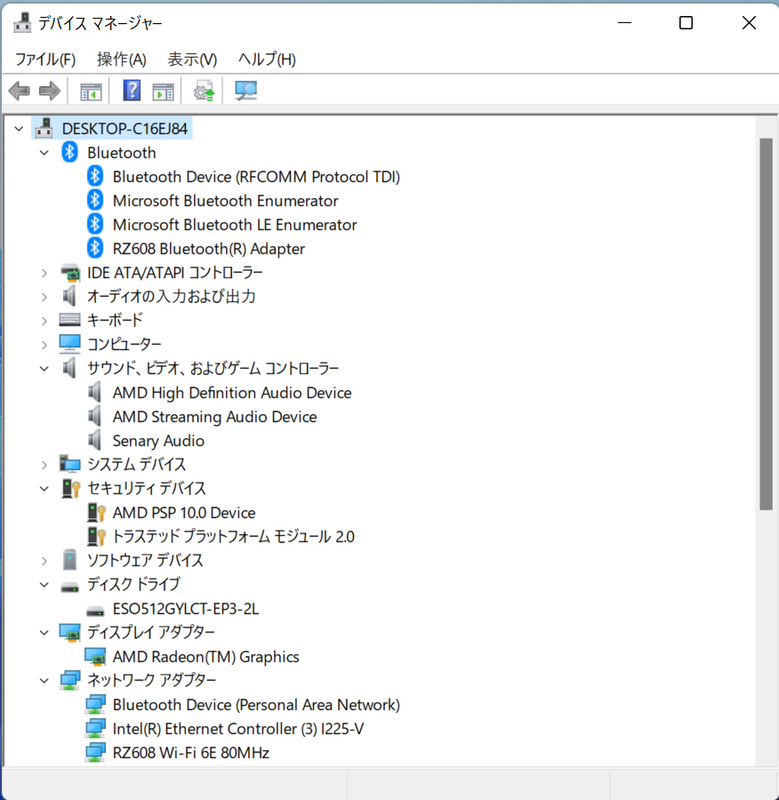Minimize the Device Manager window
The width and height of the screenshot is (779, 800).
tap(625, 22)
